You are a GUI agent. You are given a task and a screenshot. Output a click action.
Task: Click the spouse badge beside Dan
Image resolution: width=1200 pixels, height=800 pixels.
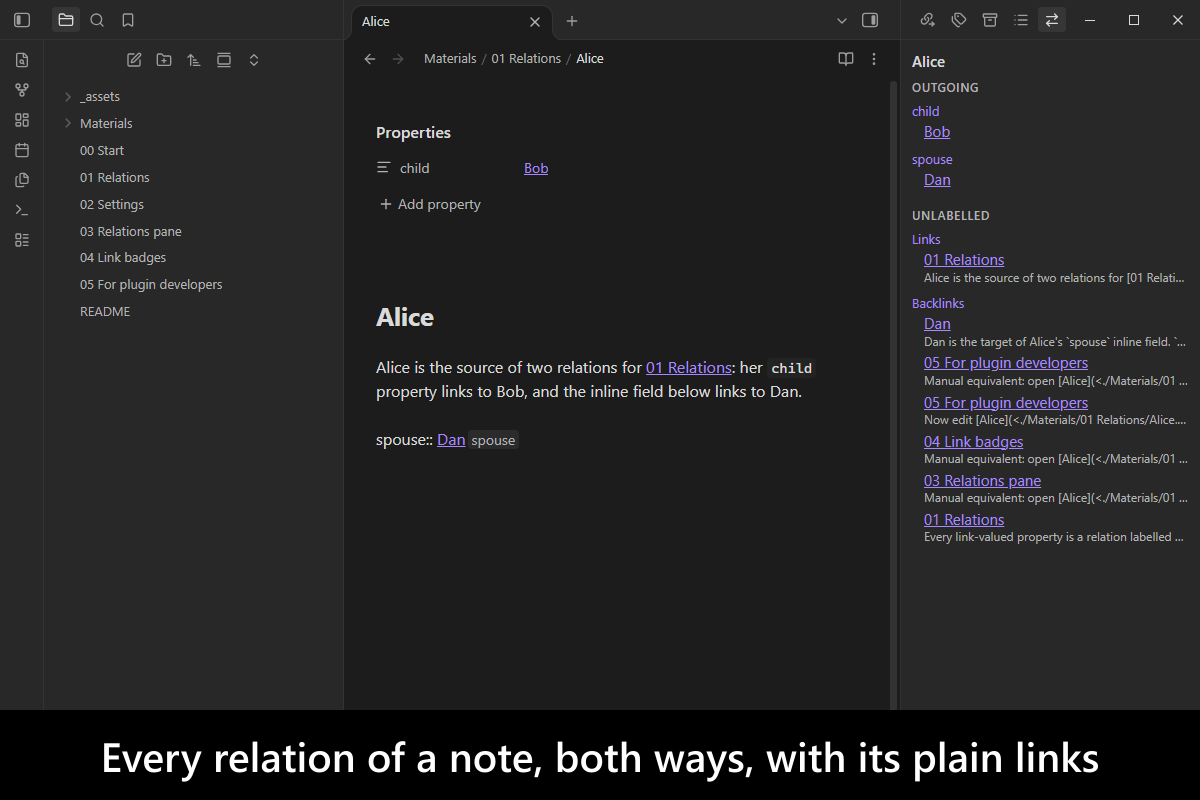click(x=493, y=440)
